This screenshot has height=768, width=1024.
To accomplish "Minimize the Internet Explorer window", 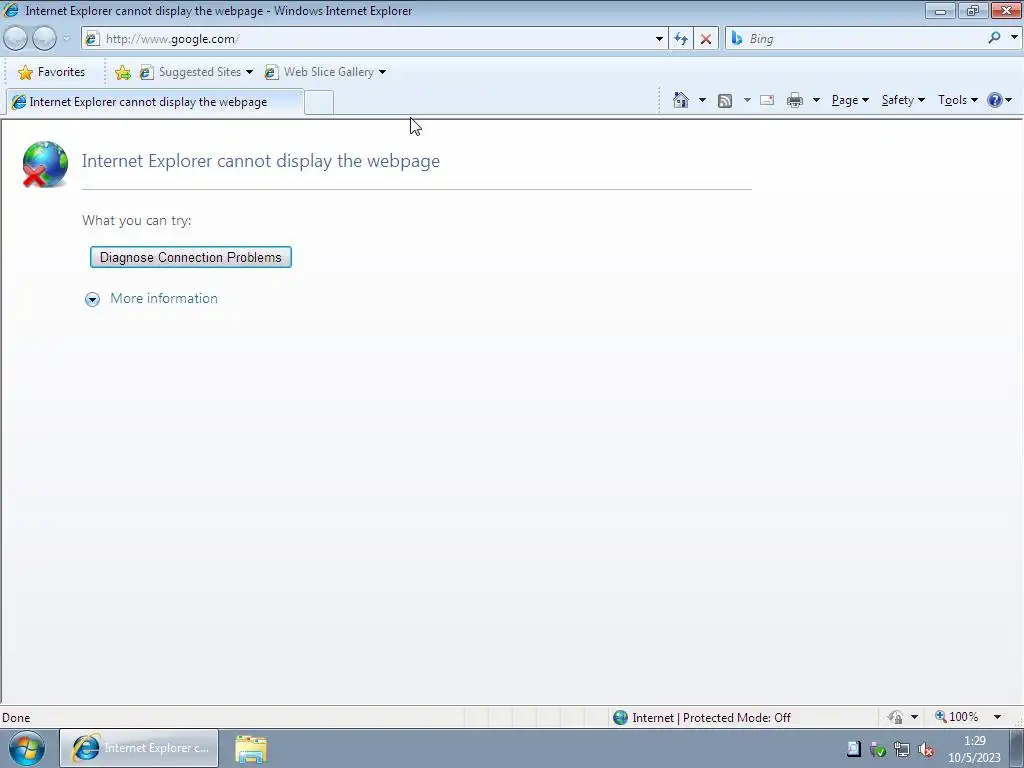I will pyautogui.click(x=940, y=10).
